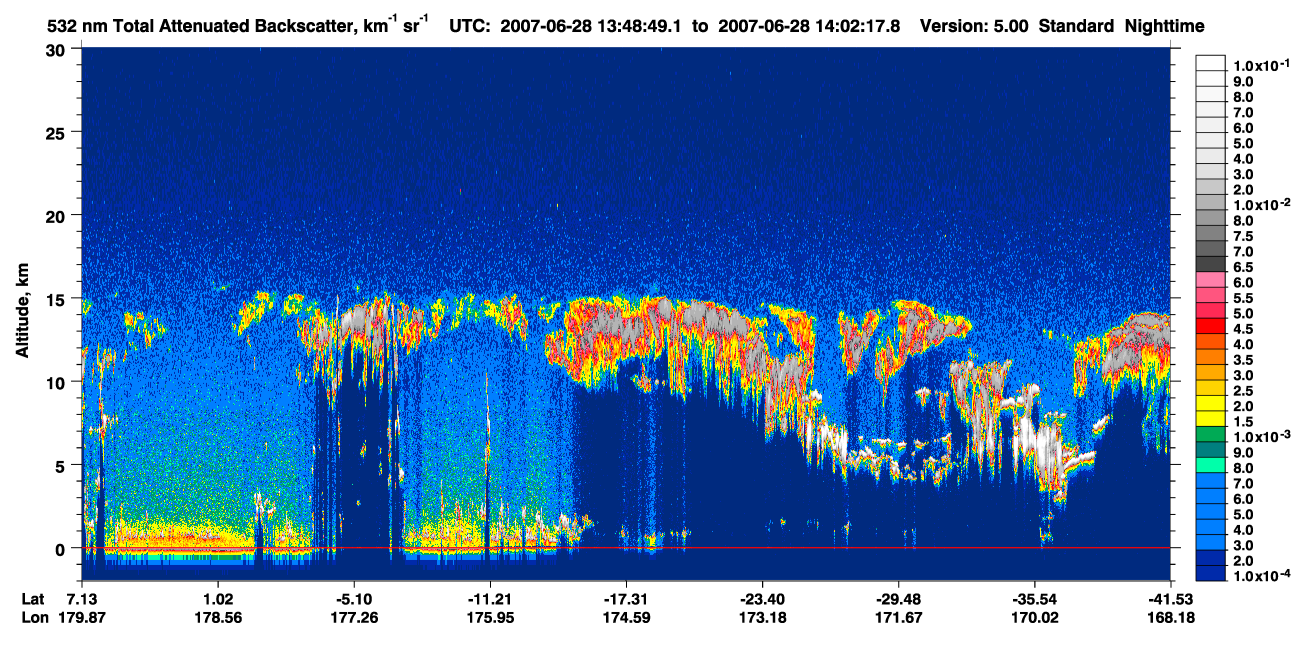Click the "Version: 5.00" label
This screenshot has height=667, width=1300.
pyautogui.click(x=975, y=26)
